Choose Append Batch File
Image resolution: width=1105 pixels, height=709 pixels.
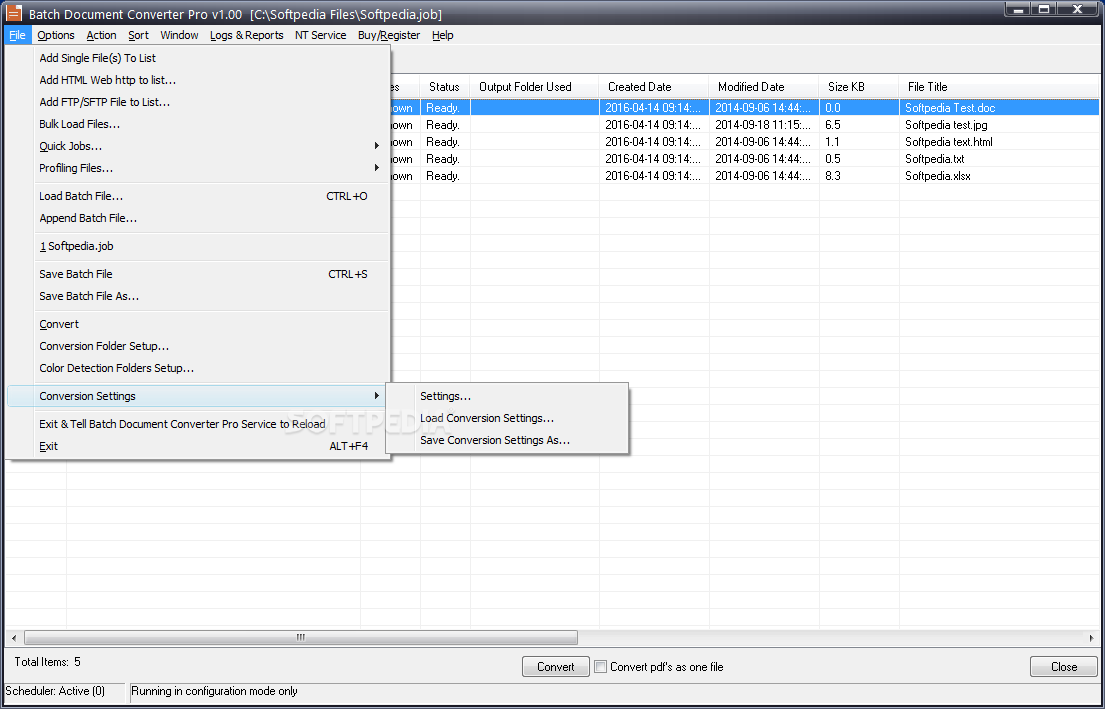pyautogui.click(x=197, y=218)
